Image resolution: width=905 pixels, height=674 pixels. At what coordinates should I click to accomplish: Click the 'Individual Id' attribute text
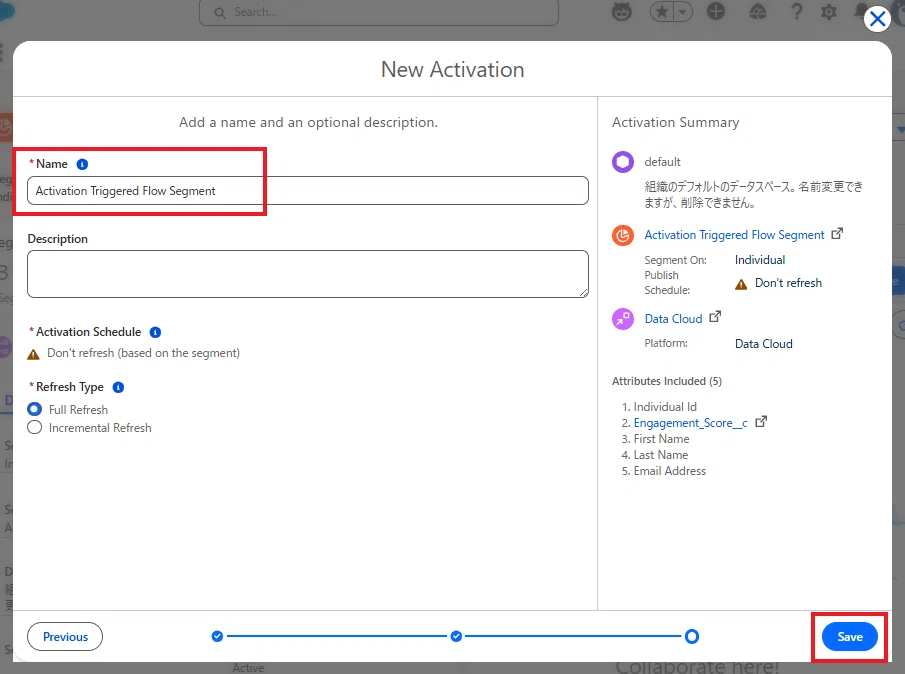[665, 407]
